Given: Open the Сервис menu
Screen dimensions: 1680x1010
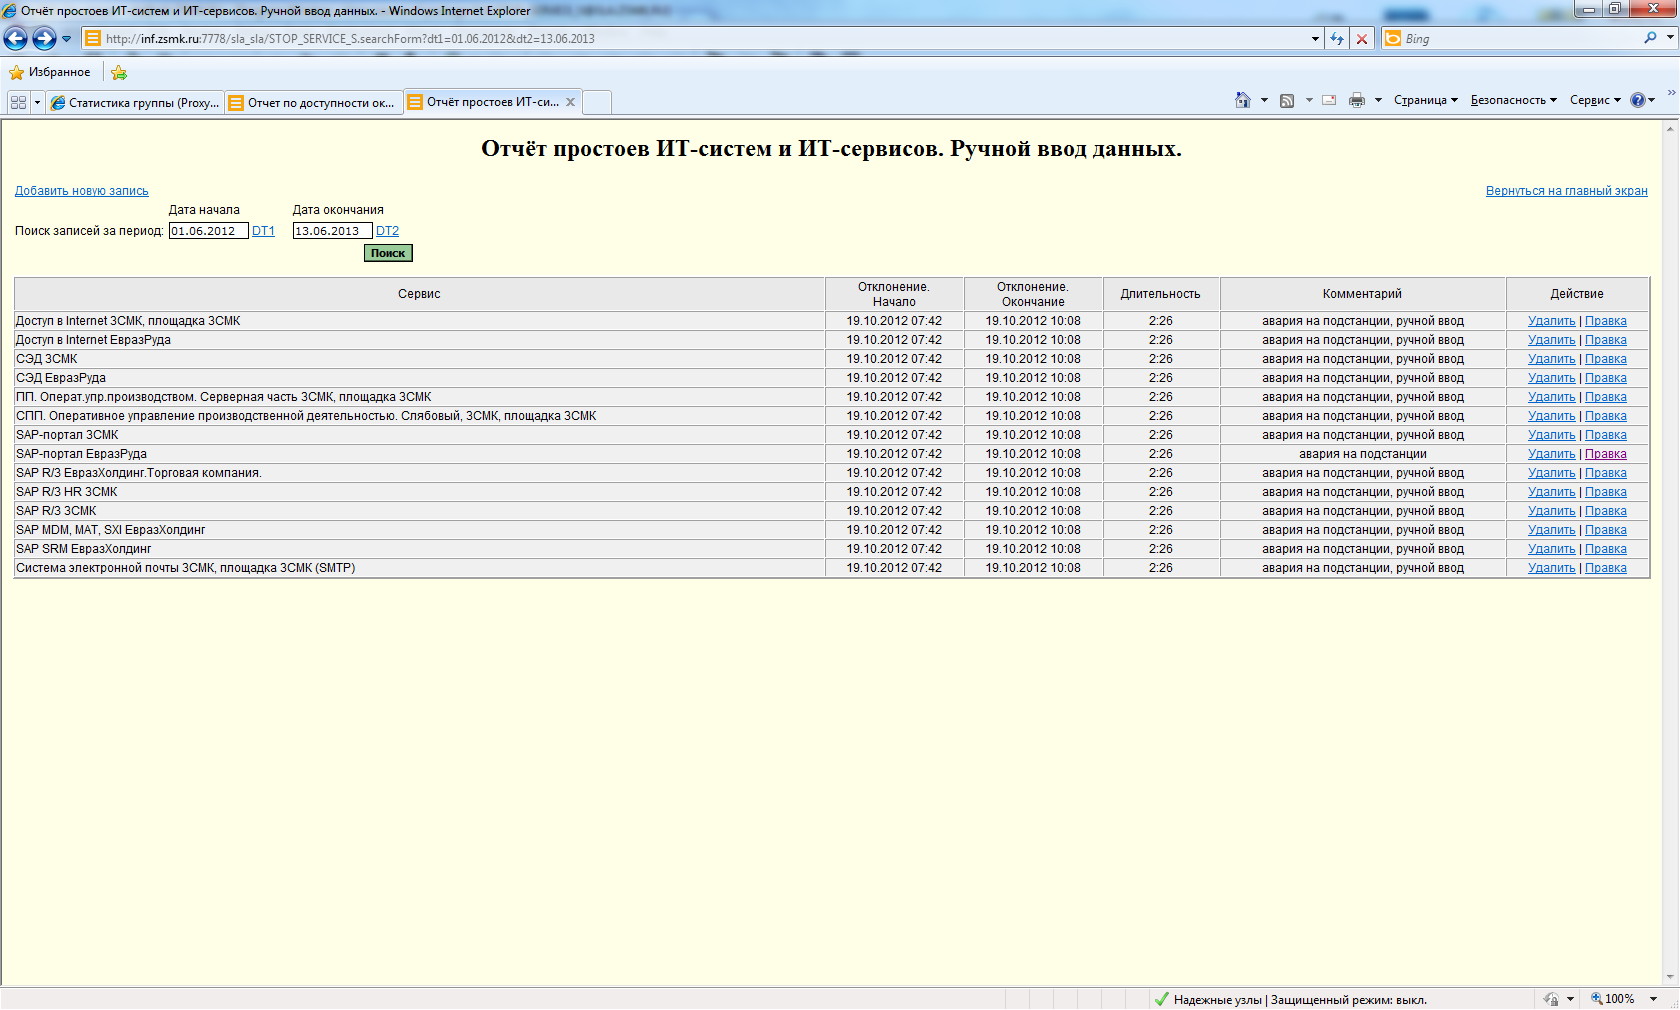Looking at the screenshot, I should click(1595, 100).
